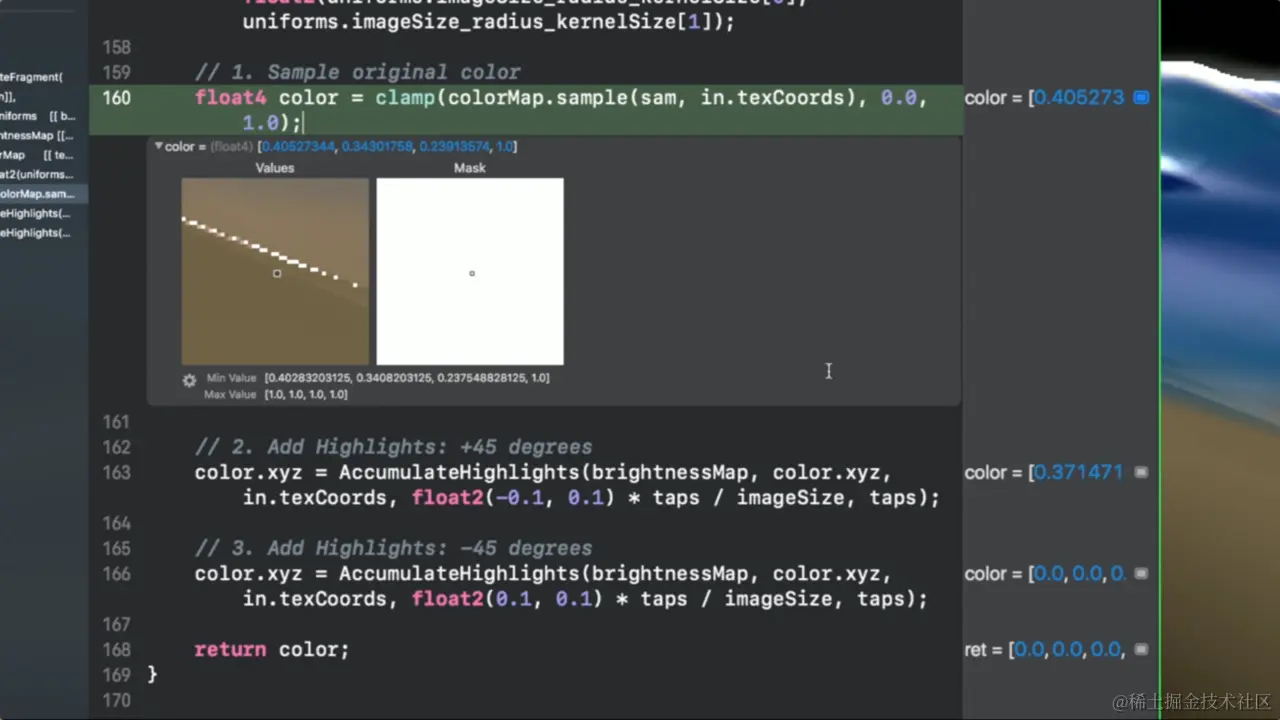
Task: Select the pixel marker in the Mask image
Action: click(472, 273)
